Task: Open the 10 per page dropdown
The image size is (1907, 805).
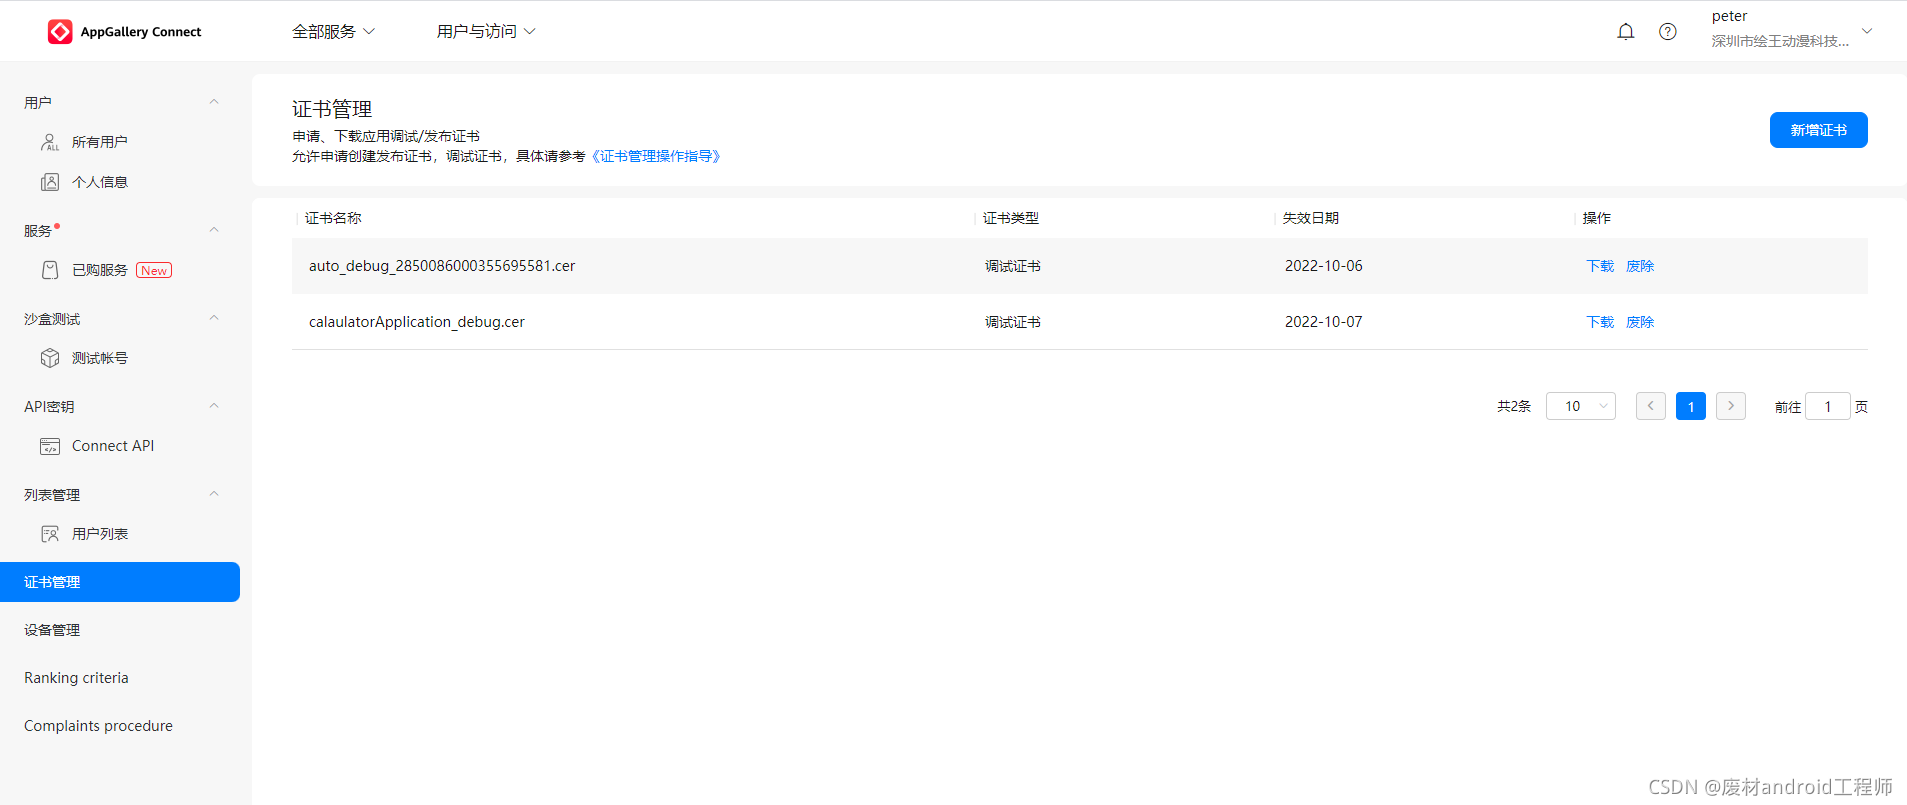Action: [x=1581, y=406]
